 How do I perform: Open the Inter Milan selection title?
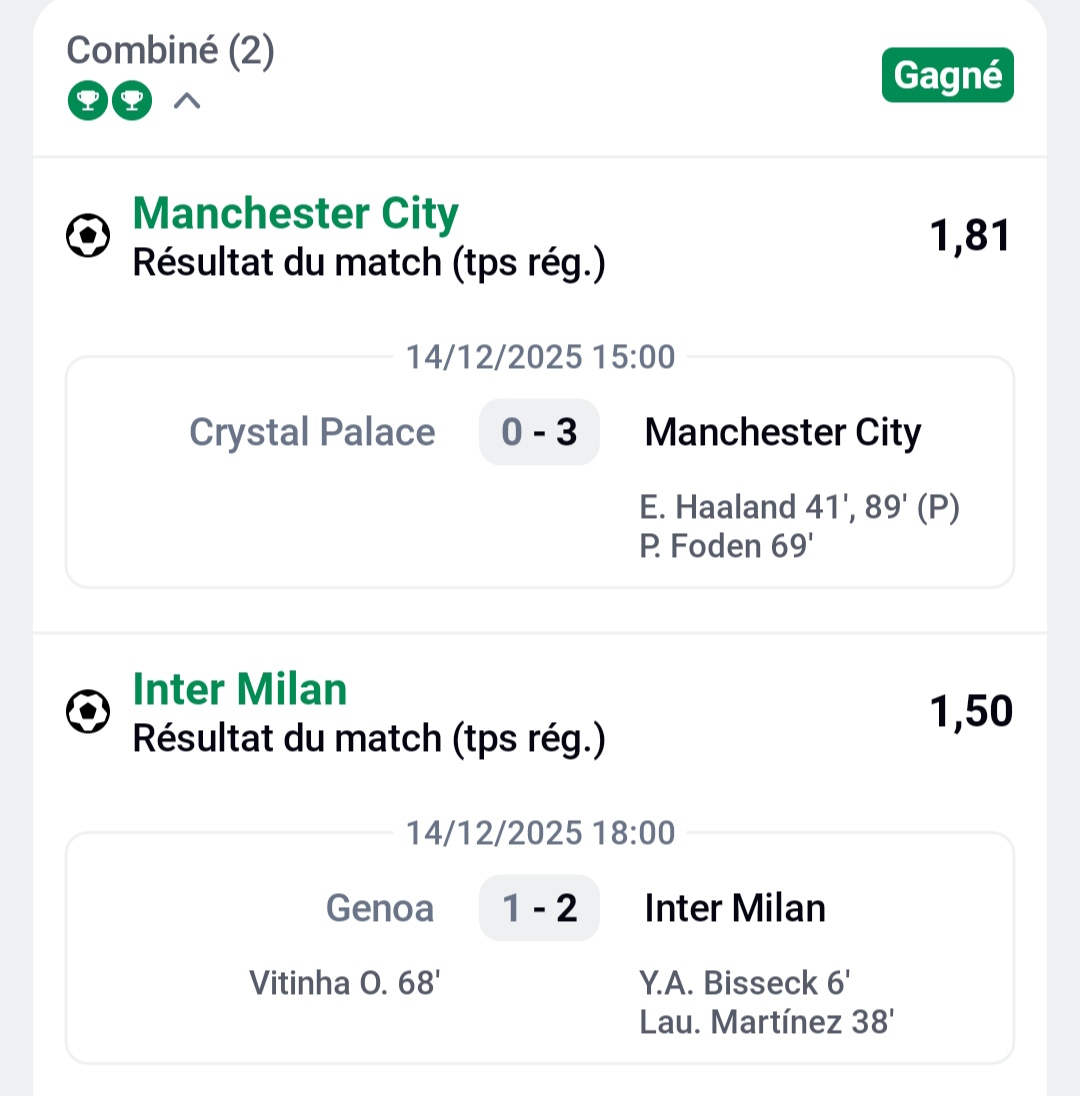click(x=240, y=690)
